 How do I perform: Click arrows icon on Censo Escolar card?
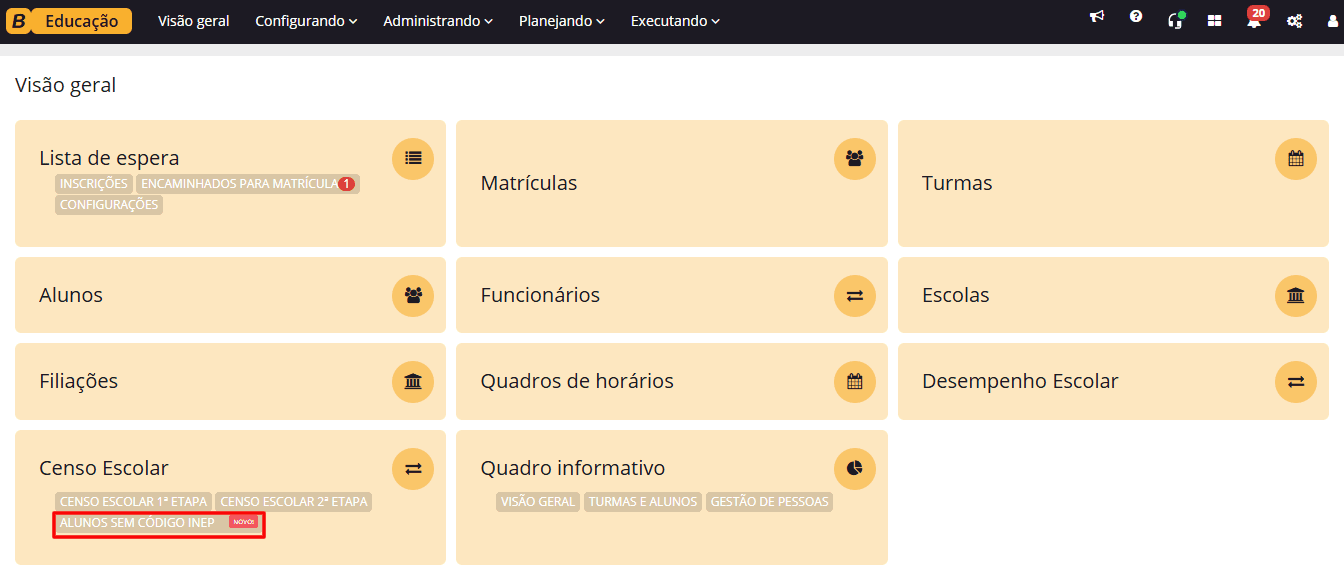(x=413, y=468)
